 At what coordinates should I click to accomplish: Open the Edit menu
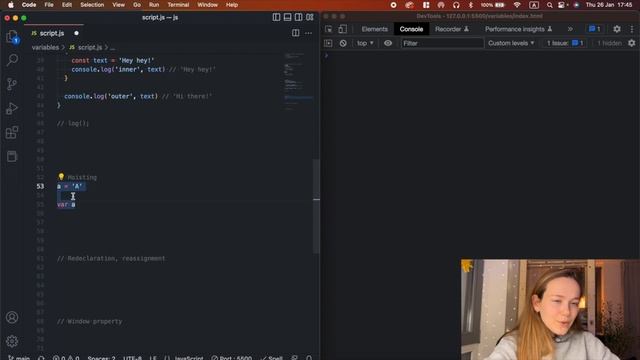(x=67, y=5)
